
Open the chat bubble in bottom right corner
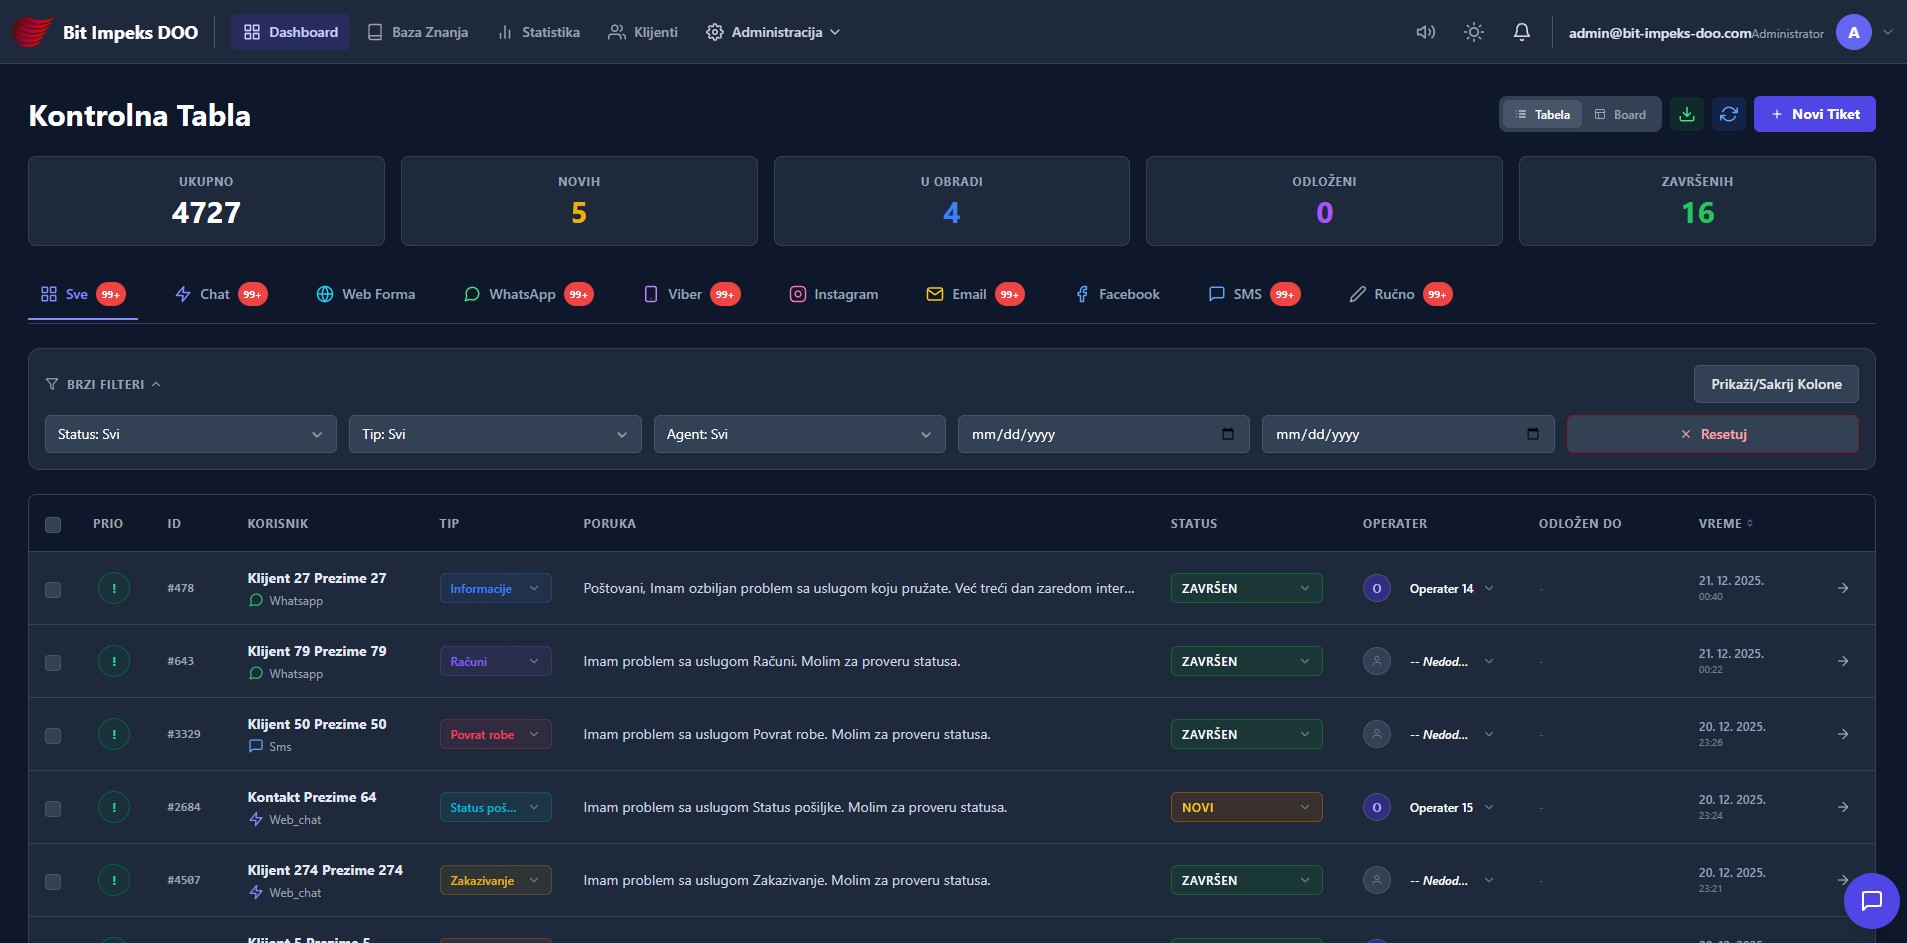[x=1870, y=900]
